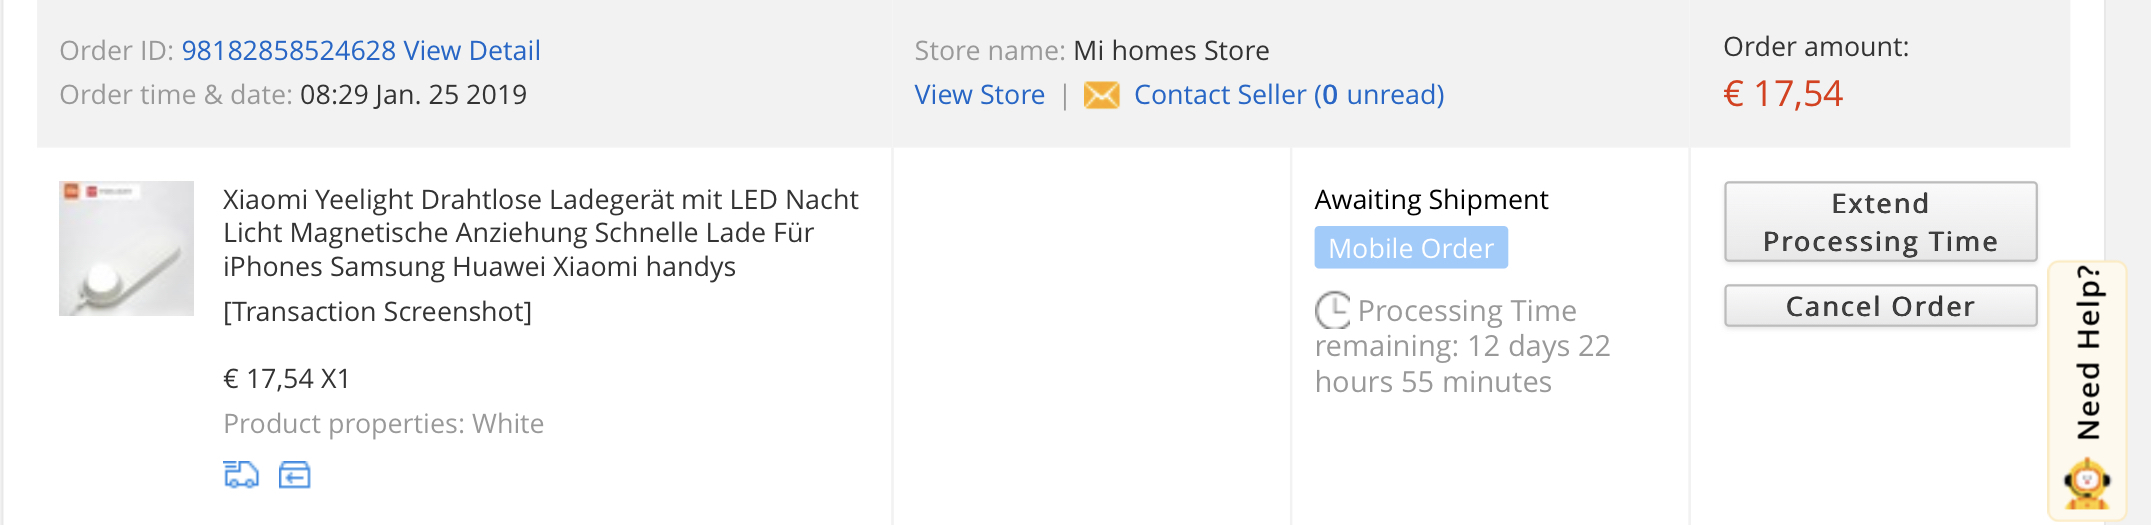Click the Mobile Order badge
This screenshot has width=2151, height=525.
(1411, 248)
